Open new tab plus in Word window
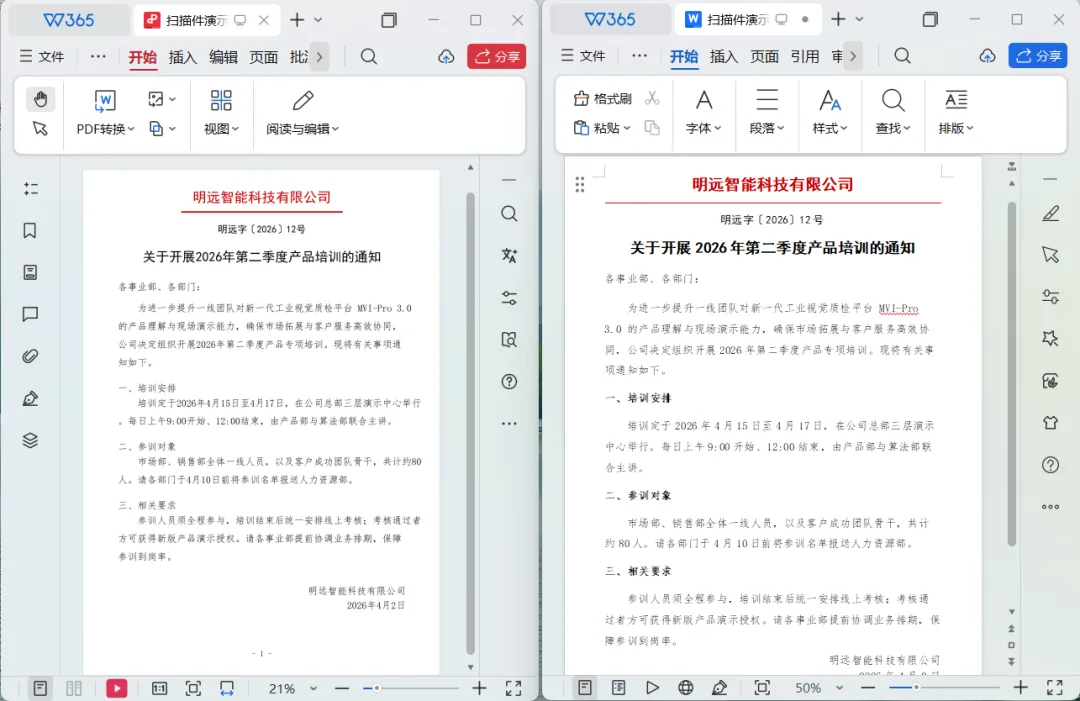Image resolution: width=1080 pixels, height=701 pixels. pyautogui.click(x=838, y=19)
